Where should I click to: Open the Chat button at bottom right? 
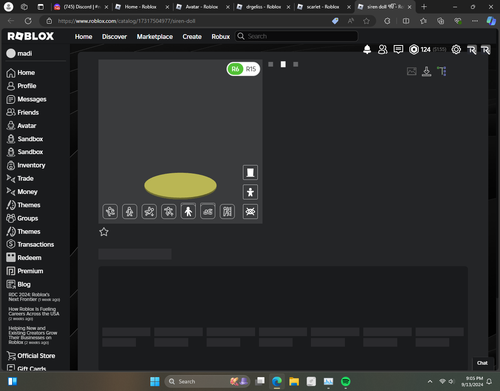tap(482, 363)
